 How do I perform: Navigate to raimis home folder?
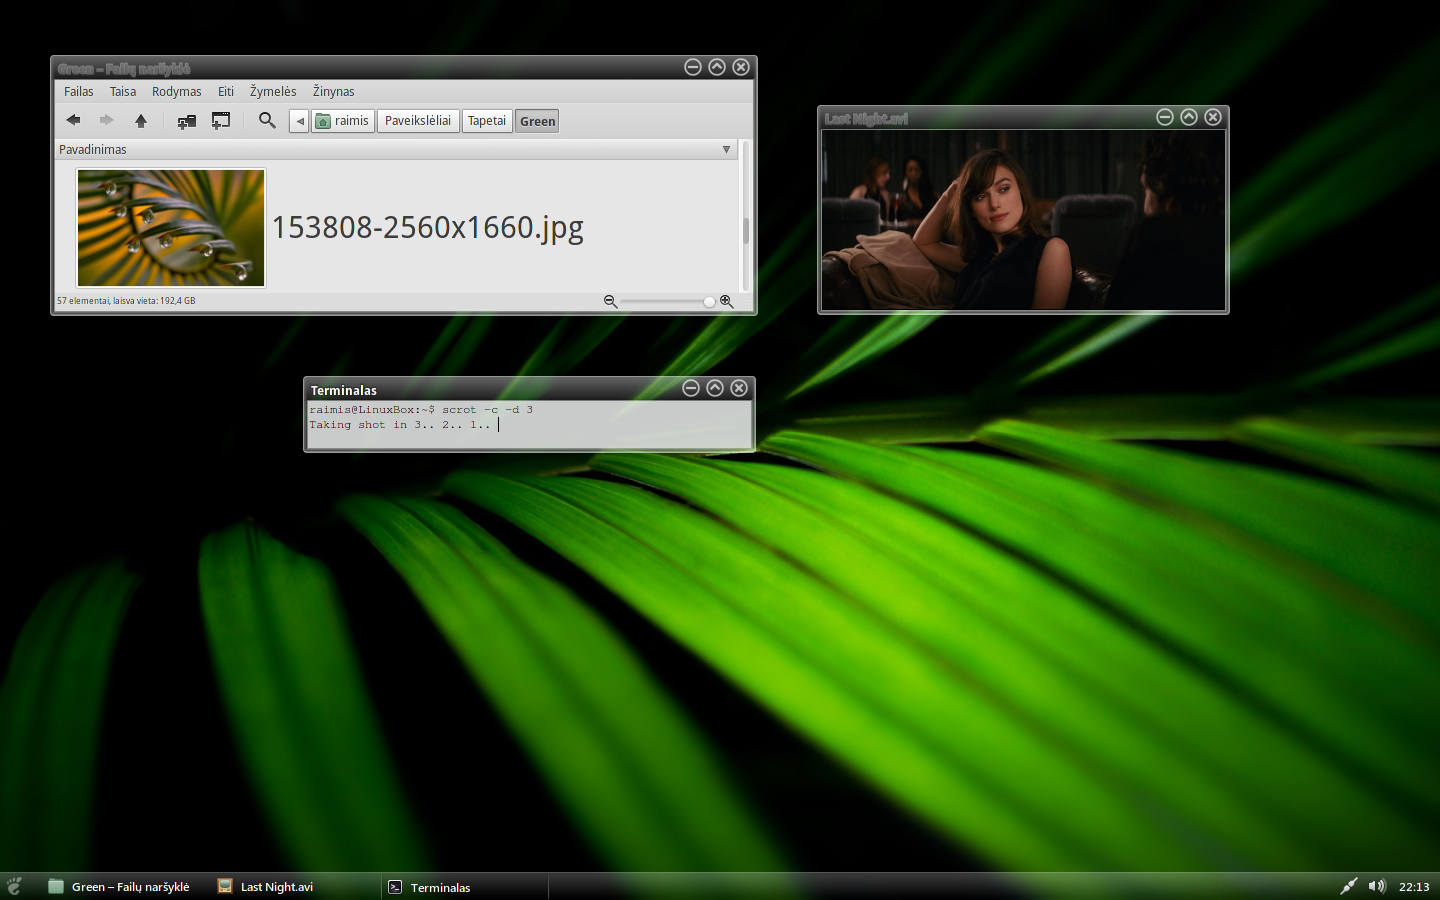pos(343,121)
